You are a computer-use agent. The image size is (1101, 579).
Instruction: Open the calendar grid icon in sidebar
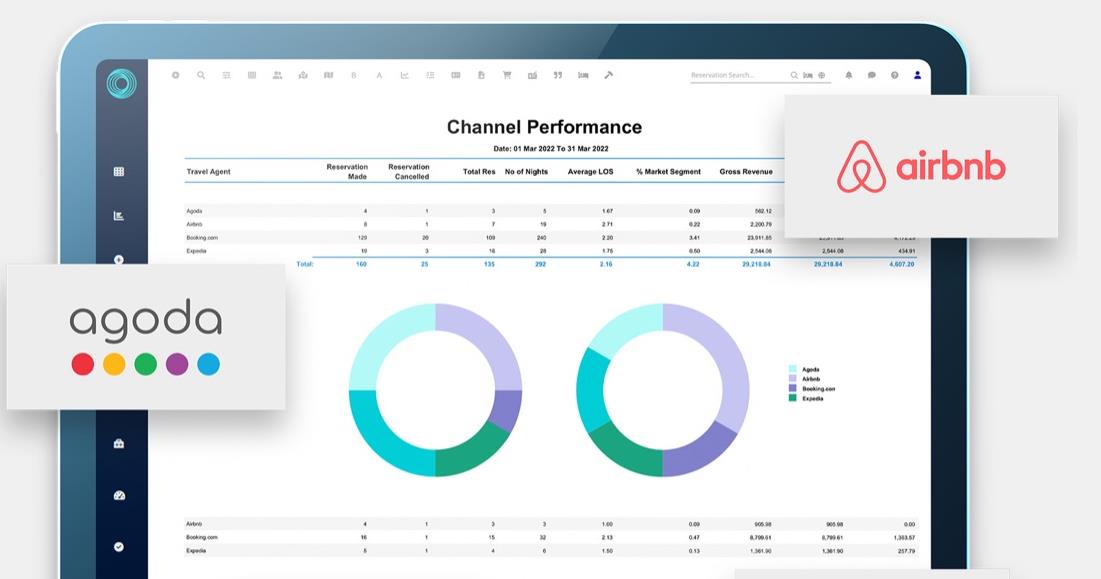119,172
